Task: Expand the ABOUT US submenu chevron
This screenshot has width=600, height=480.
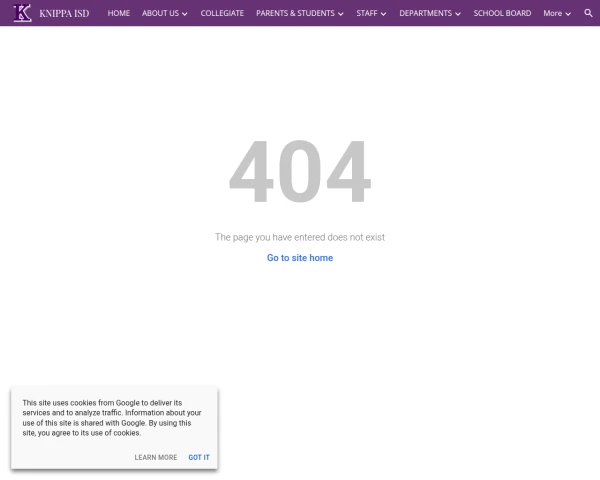Action: pyautogui.click(x=185, y=14)
